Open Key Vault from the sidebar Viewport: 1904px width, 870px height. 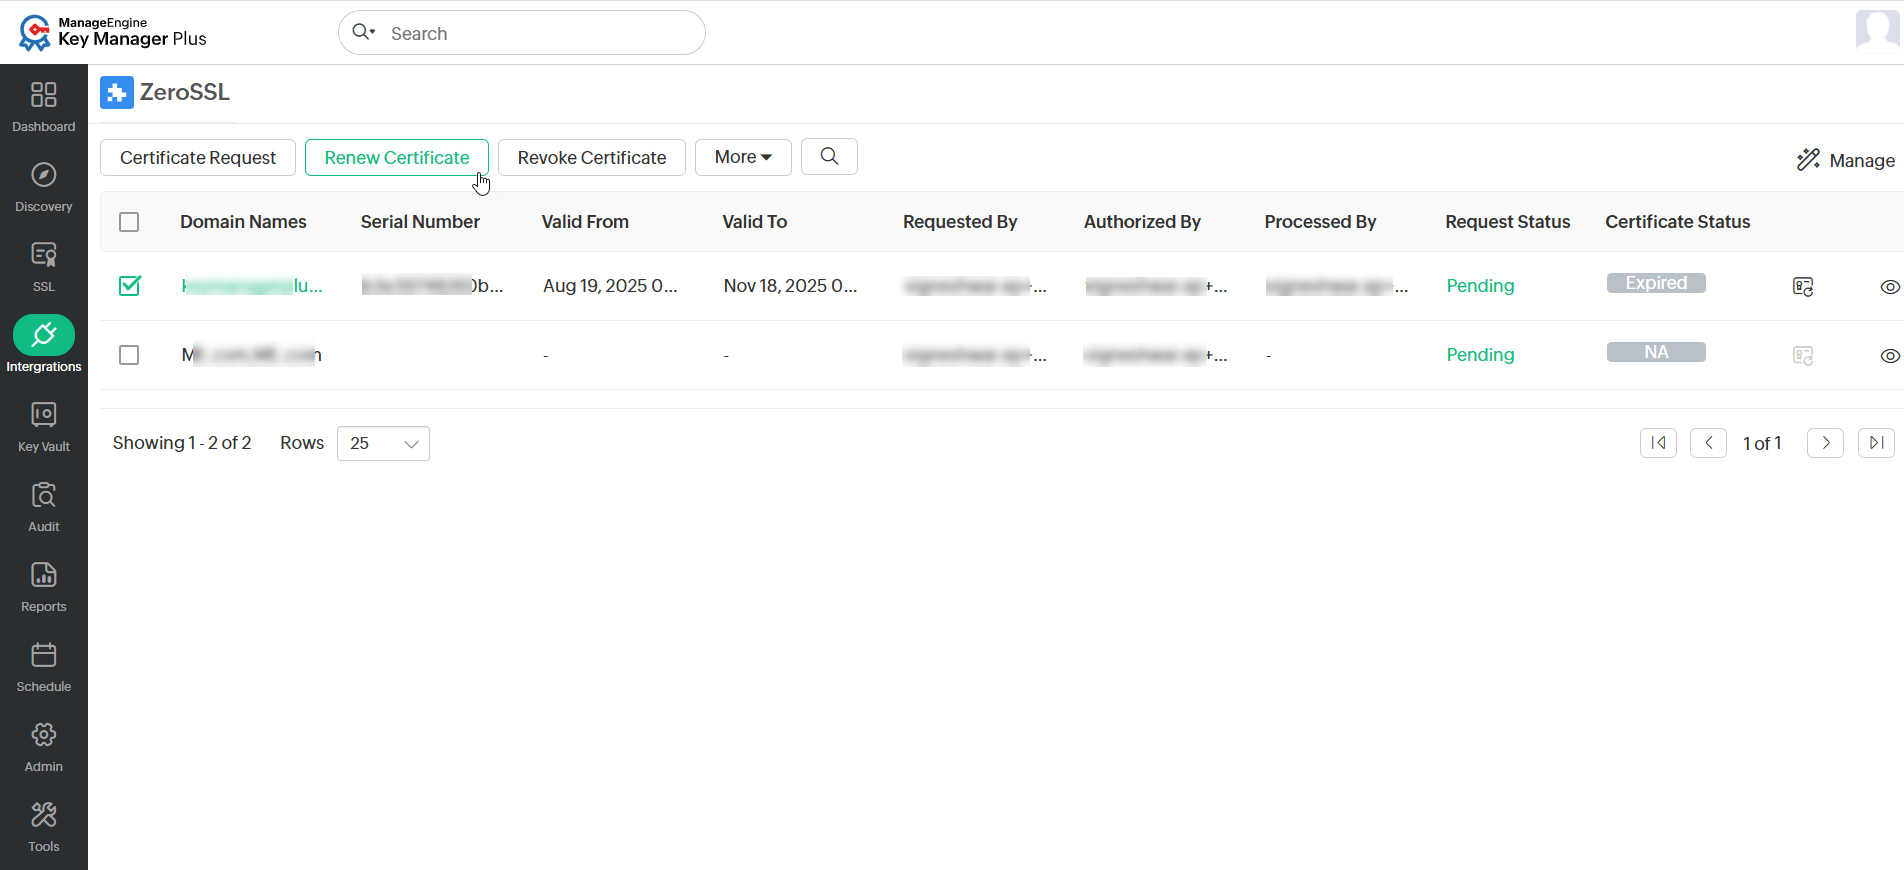(43, 426)
